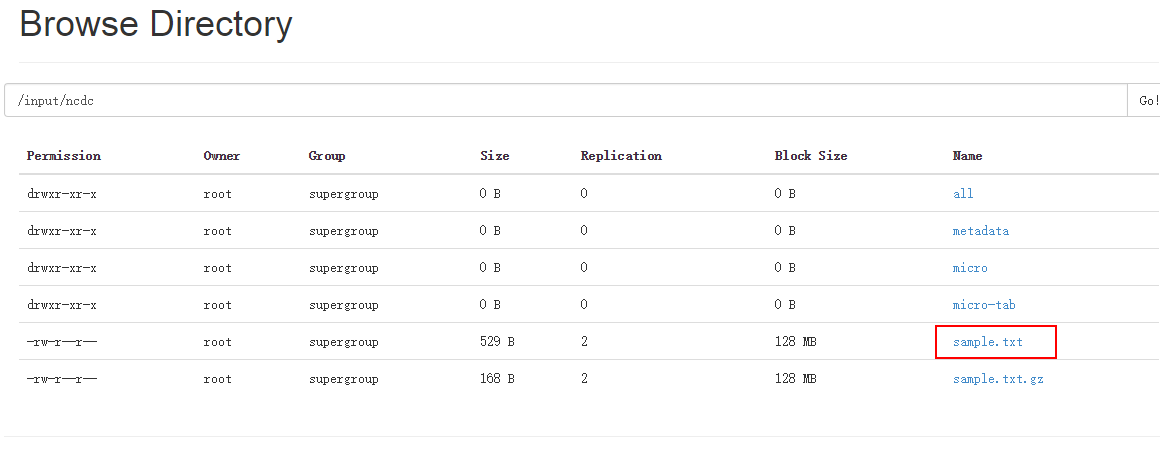Image resolution: width=1160 pixels, height=452 pixels.
Task: Open the metadata directory link
Action: (x=981, y=231)
